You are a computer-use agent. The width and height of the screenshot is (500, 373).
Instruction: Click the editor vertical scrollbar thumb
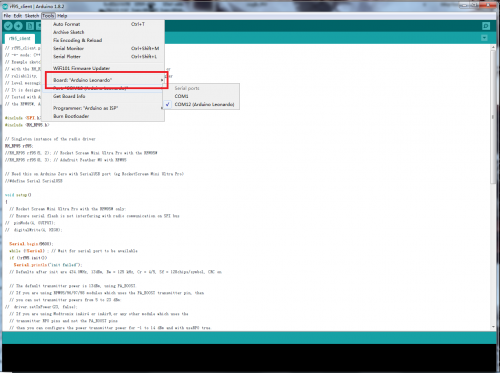pyautogui.click(x=493, y=117)
